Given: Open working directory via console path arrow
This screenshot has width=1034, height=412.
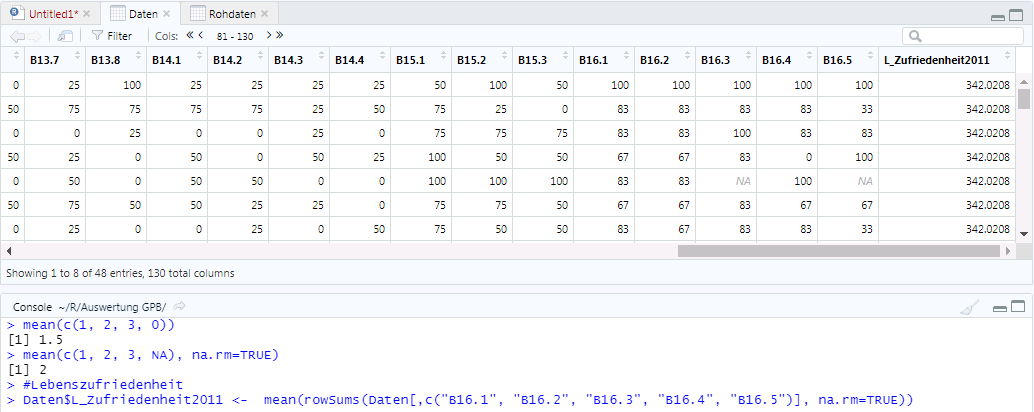Looking at the screenshot, I should point(180,306).
